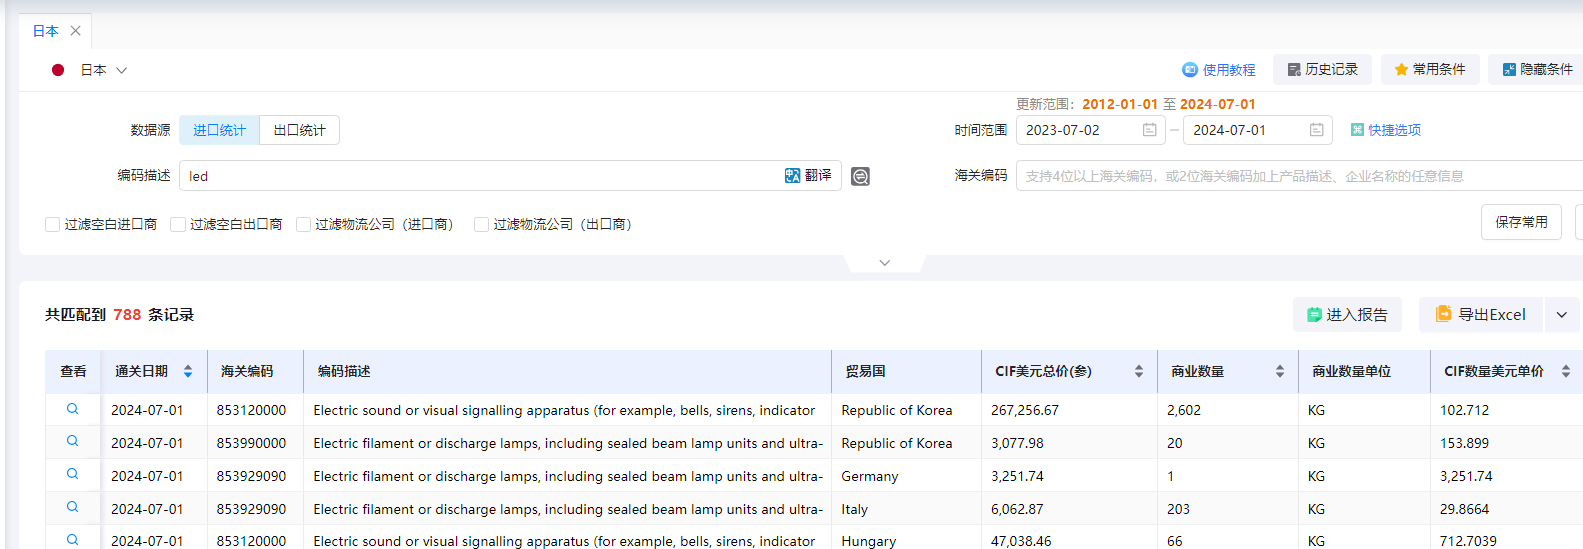1583x549 pixels.
Task: Sort by CIF total USD price column
Action: 1138,372
